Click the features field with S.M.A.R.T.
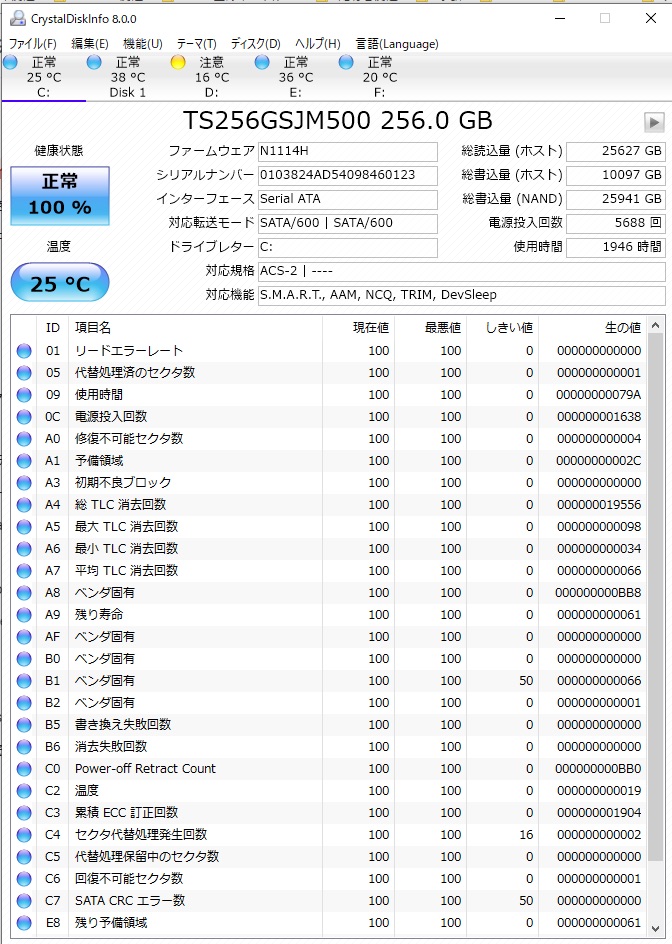Screen dimensions: 672x944 (461, 295)
